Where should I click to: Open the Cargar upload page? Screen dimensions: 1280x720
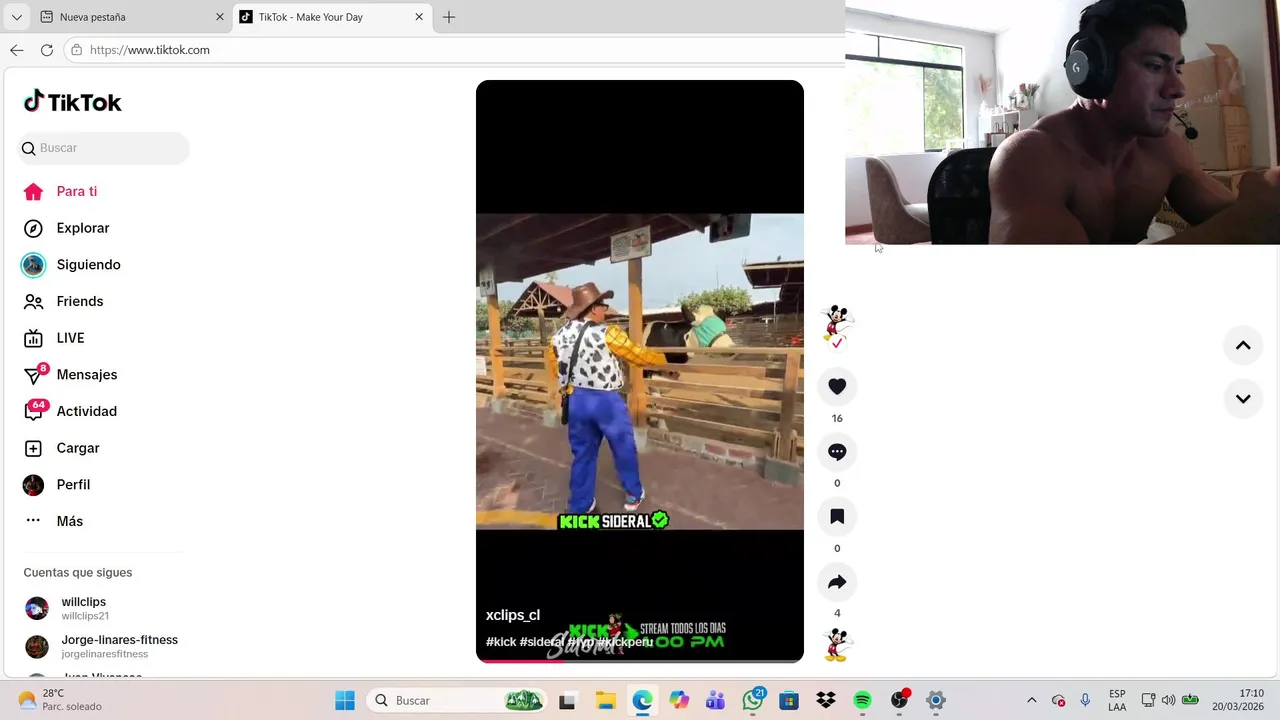[61, 448]
